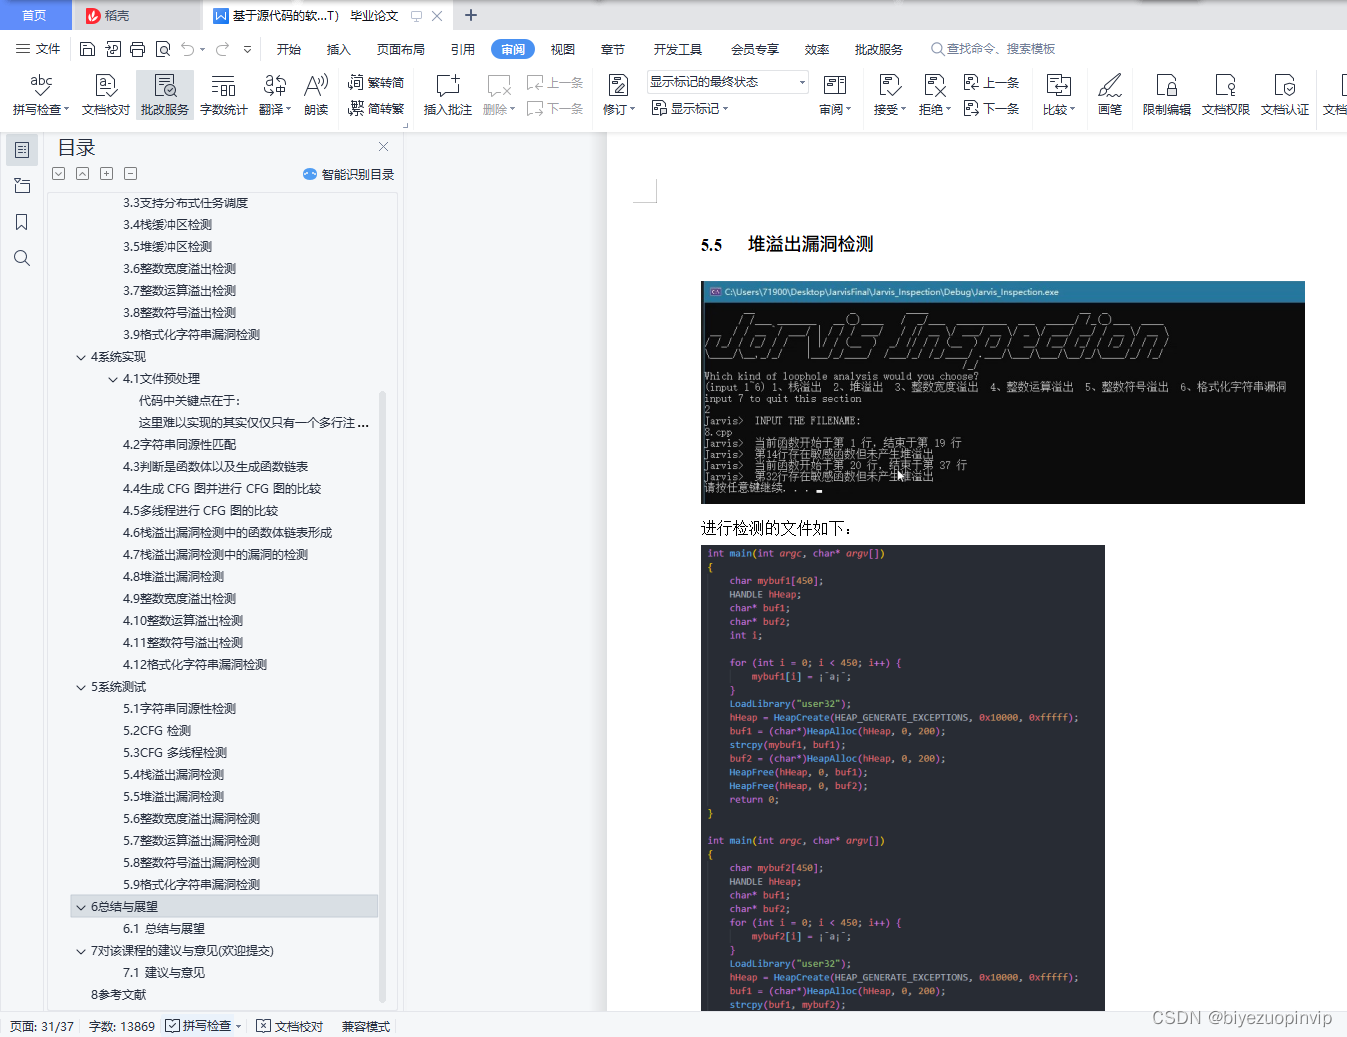Switch to the 插入 ribbon tab

(x=338, y=48)
